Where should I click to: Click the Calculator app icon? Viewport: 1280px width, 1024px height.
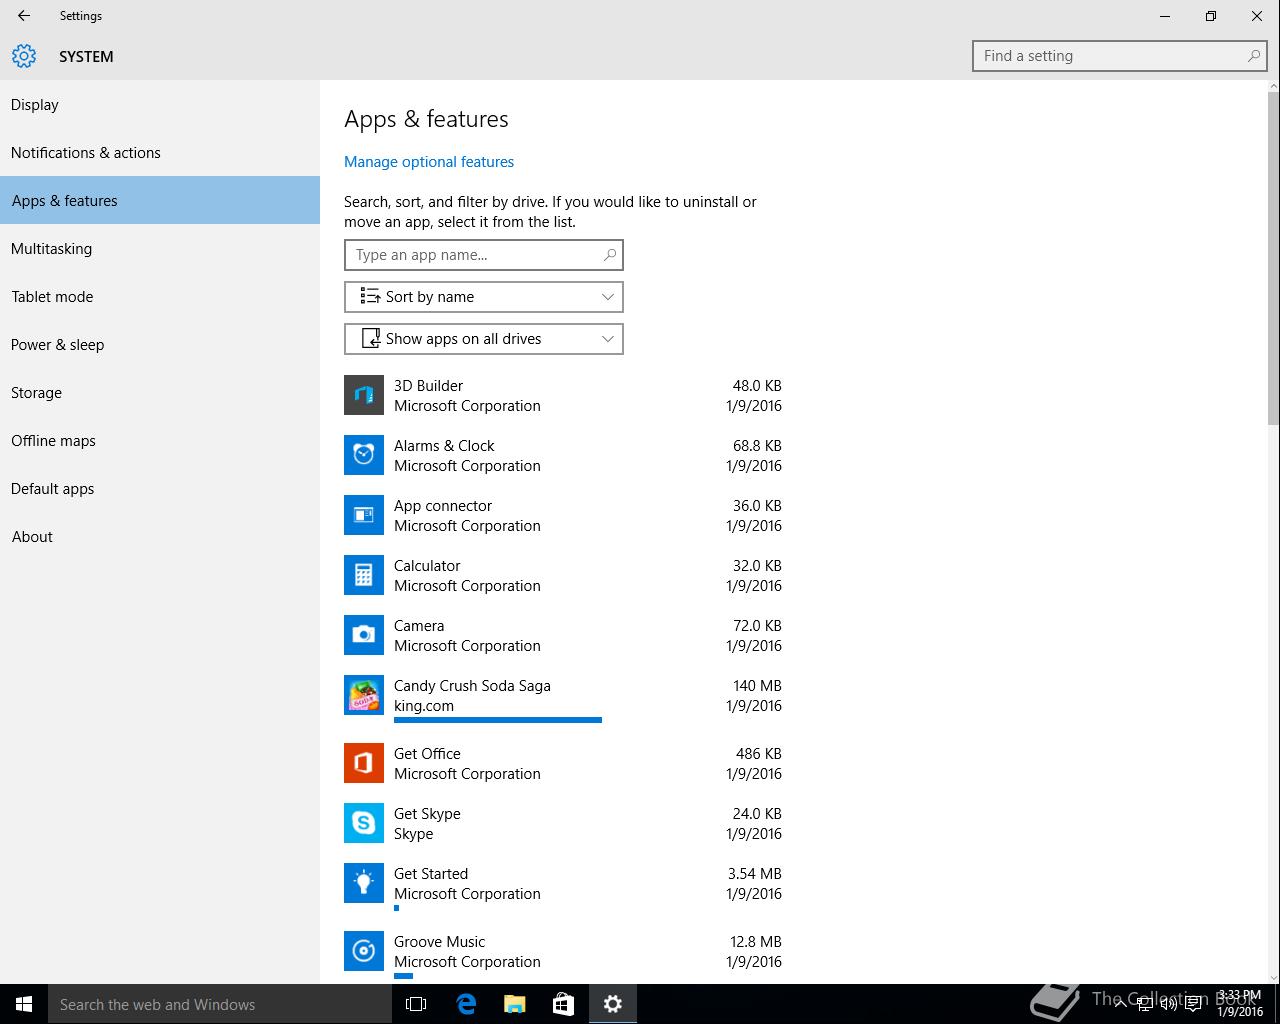(x=364, y=575)
